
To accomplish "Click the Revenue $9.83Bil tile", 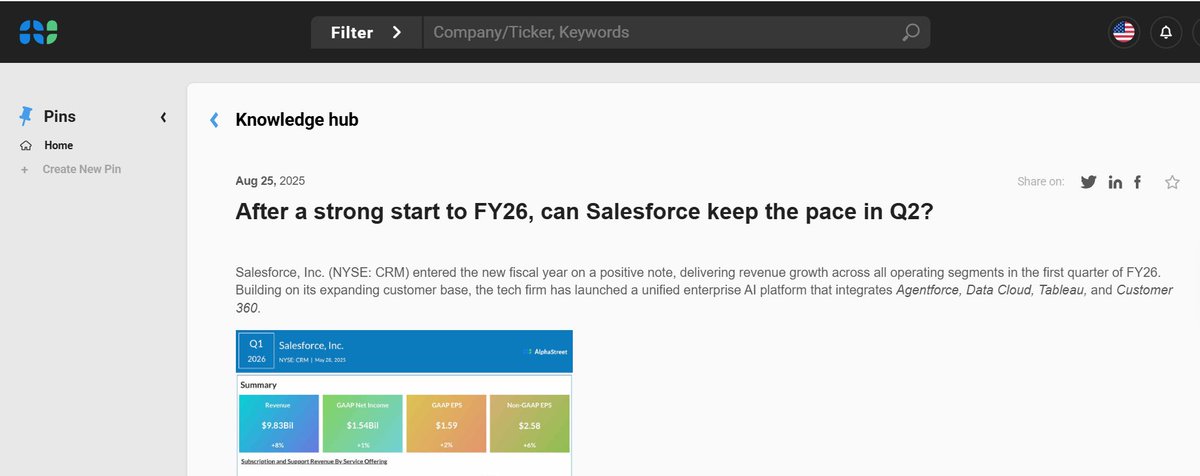I will click(279, 423).
